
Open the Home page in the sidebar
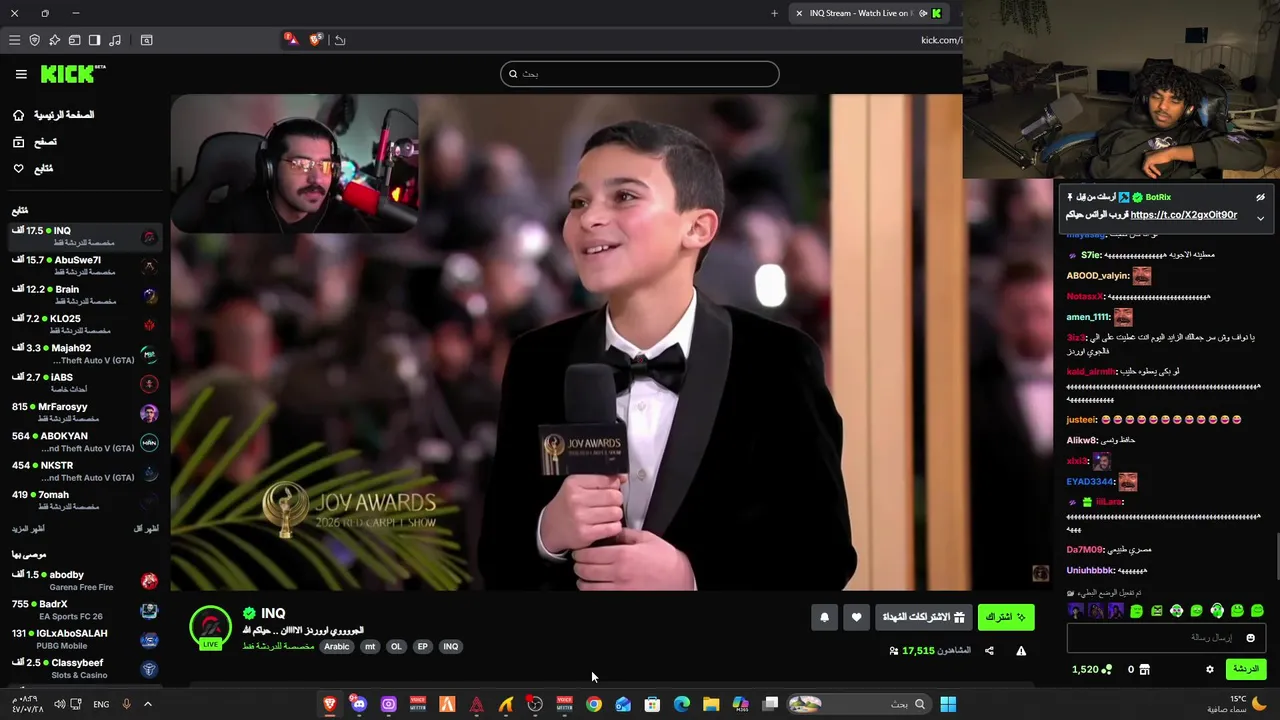(54, 115)
